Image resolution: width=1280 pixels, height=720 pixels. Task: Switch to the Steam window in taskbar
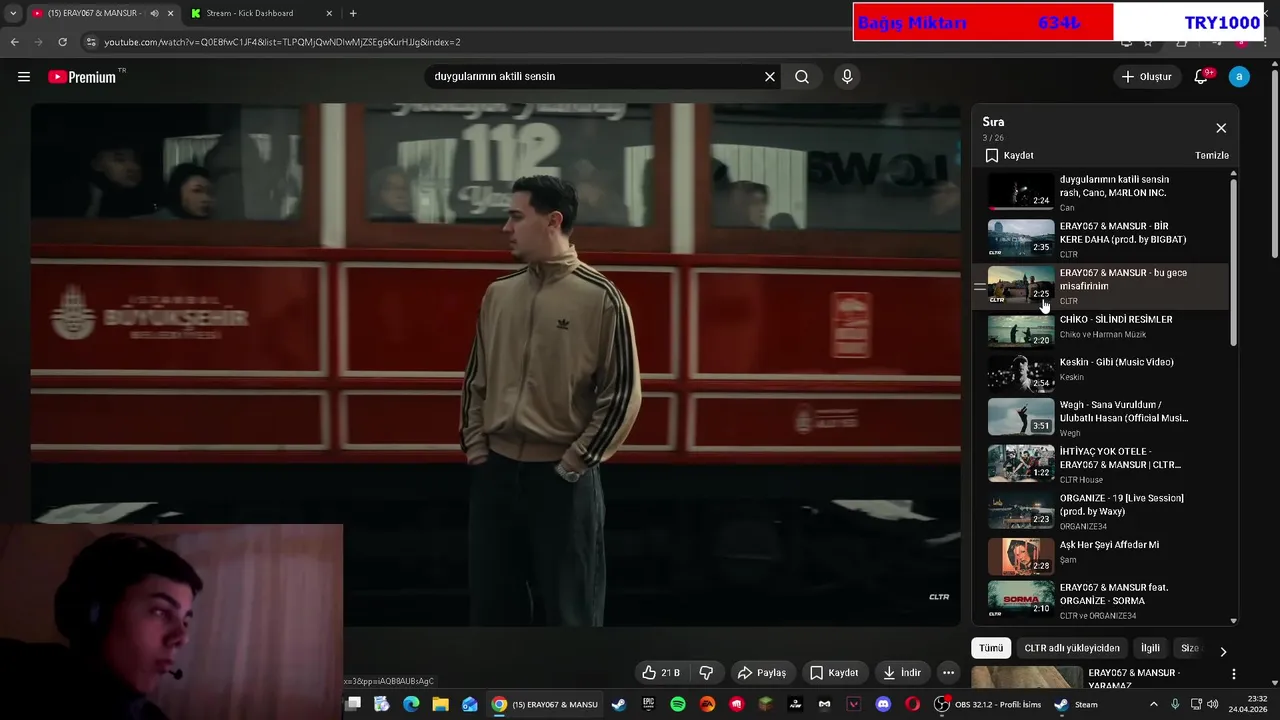click(x=1076, y=704)
